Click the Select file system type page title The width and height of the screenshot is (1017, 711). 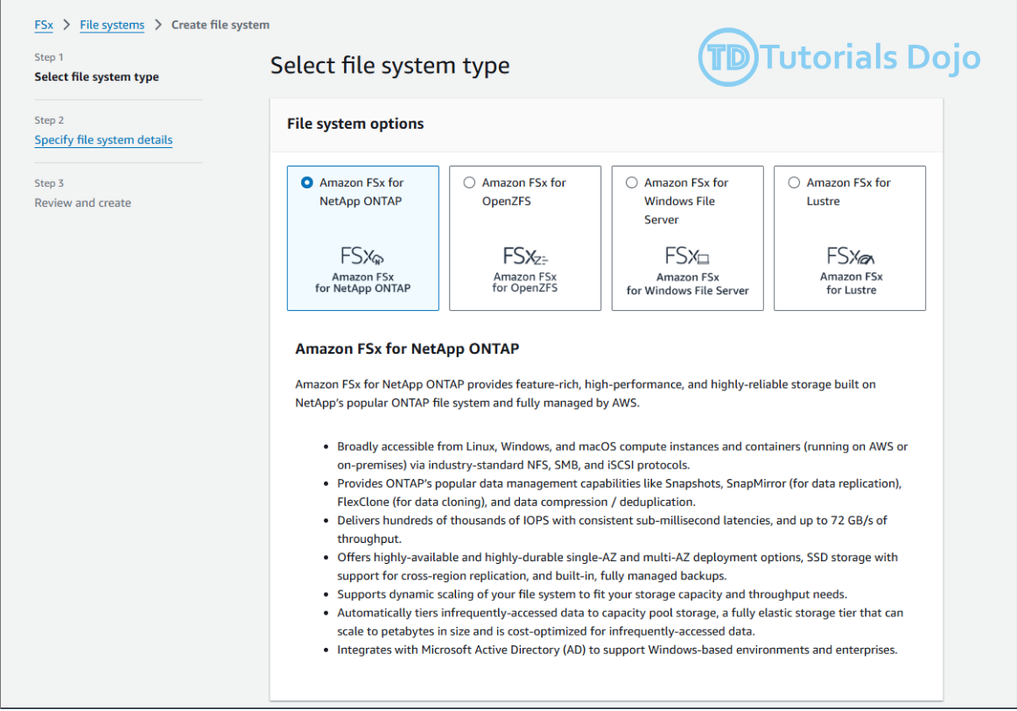[x=390, y=66]
